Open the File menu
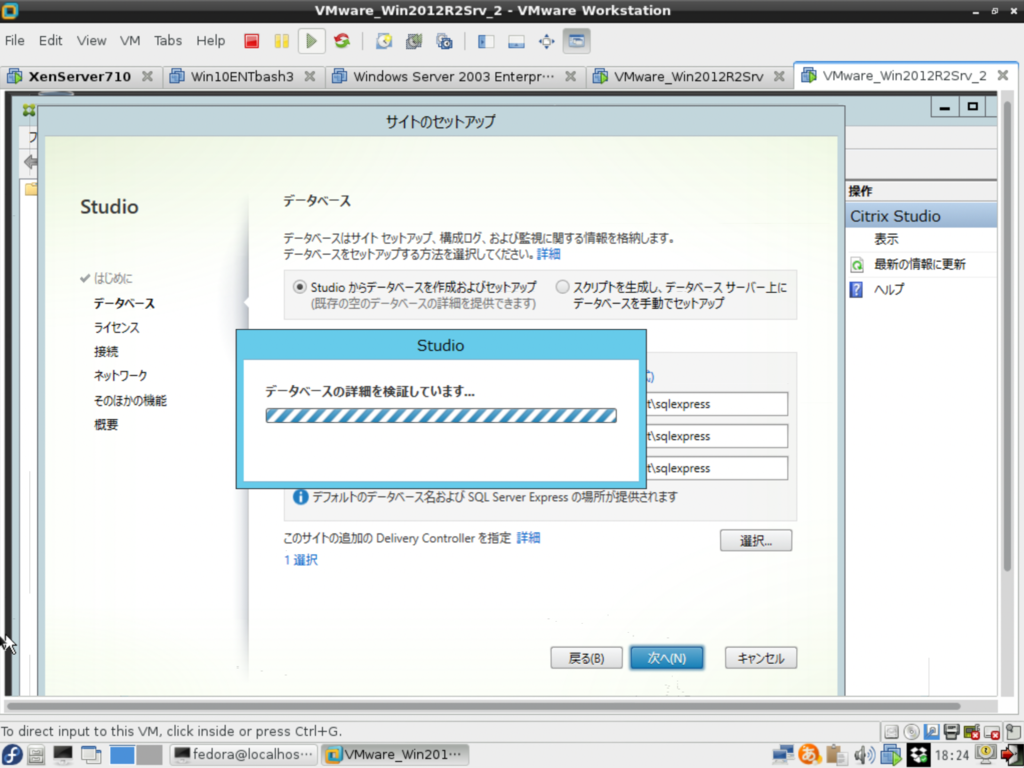 pyautogui.click(x=14, y=40)
